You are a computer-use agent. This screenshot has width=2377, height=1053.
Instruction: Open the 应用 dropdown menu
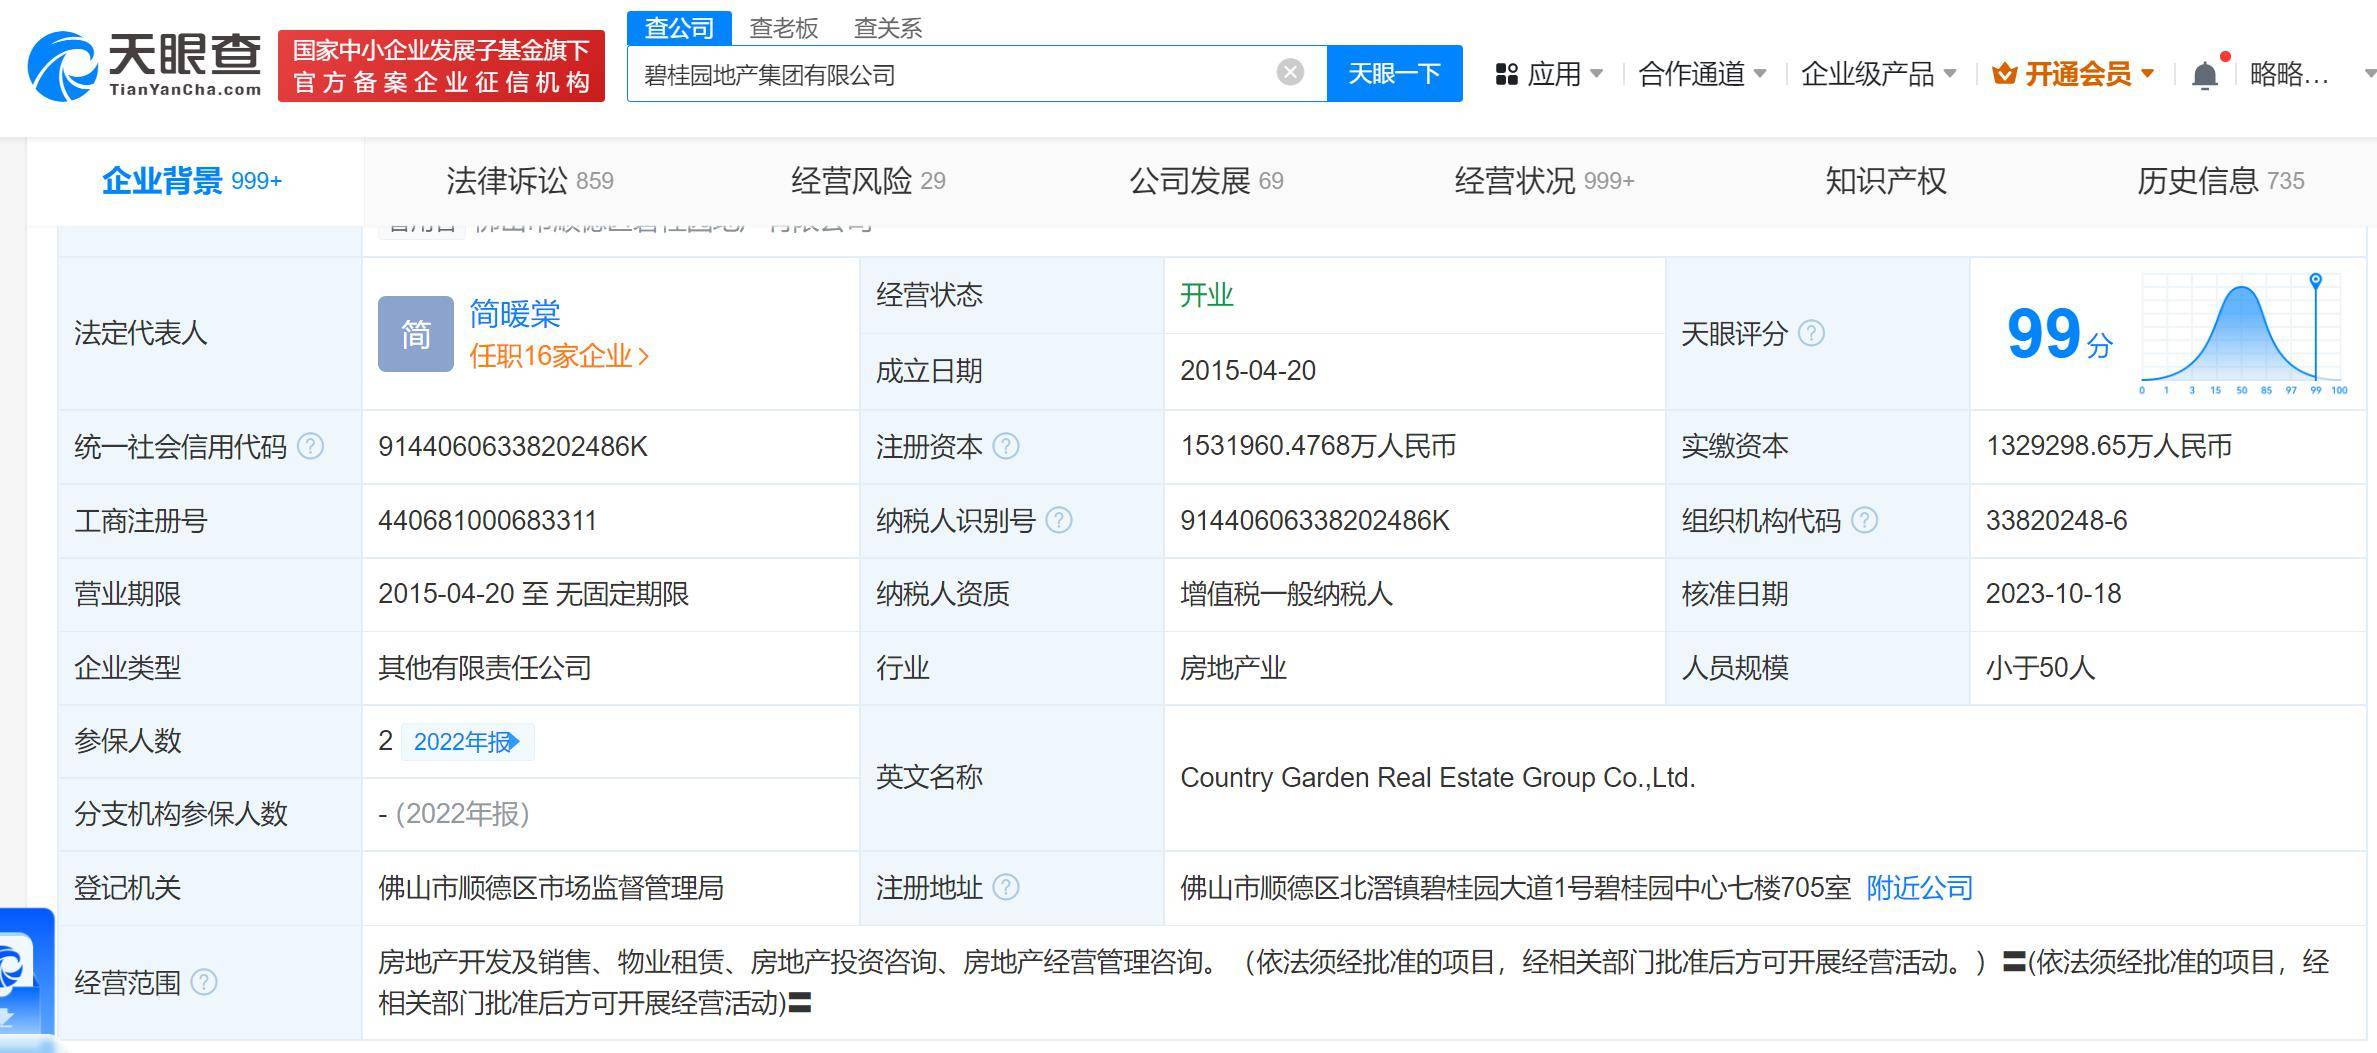tap(1549, 74)
